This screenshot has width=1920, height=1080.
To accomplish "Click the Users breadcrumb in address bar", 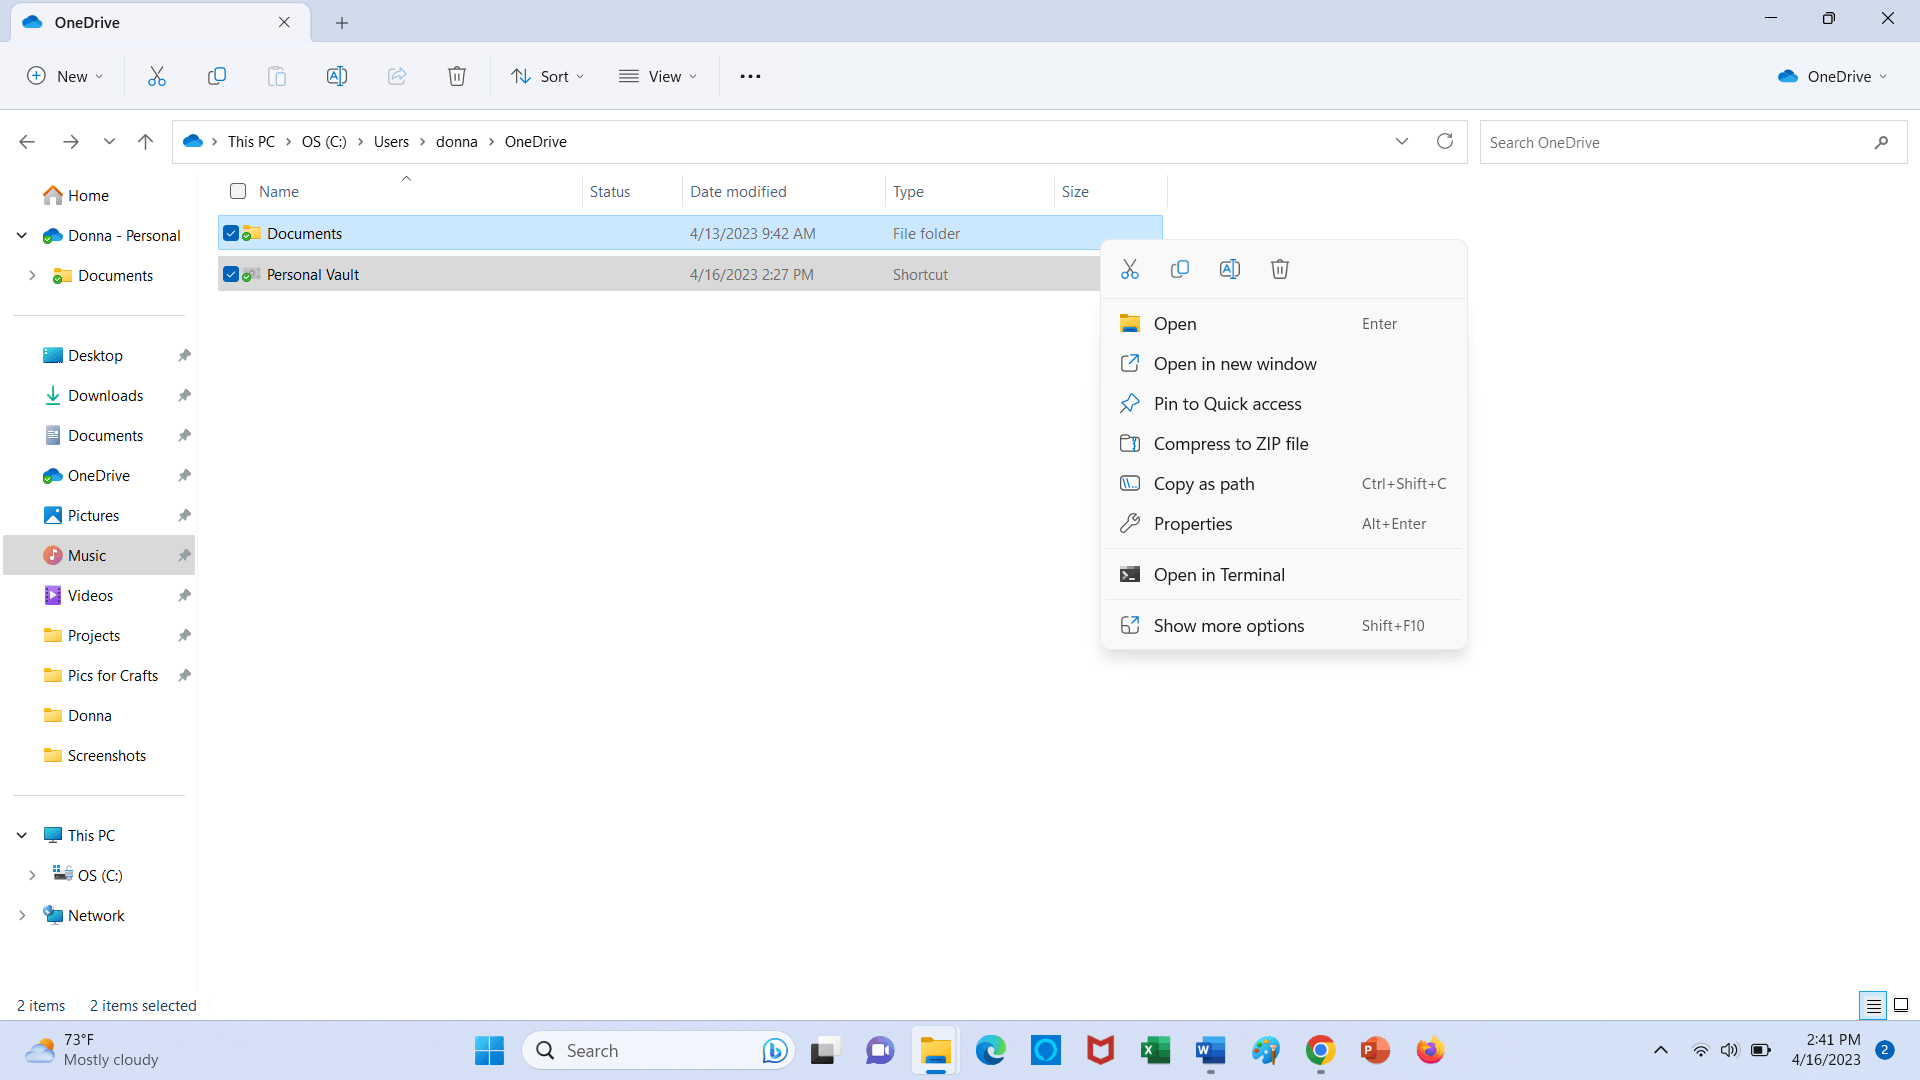I will coord(391,142).
